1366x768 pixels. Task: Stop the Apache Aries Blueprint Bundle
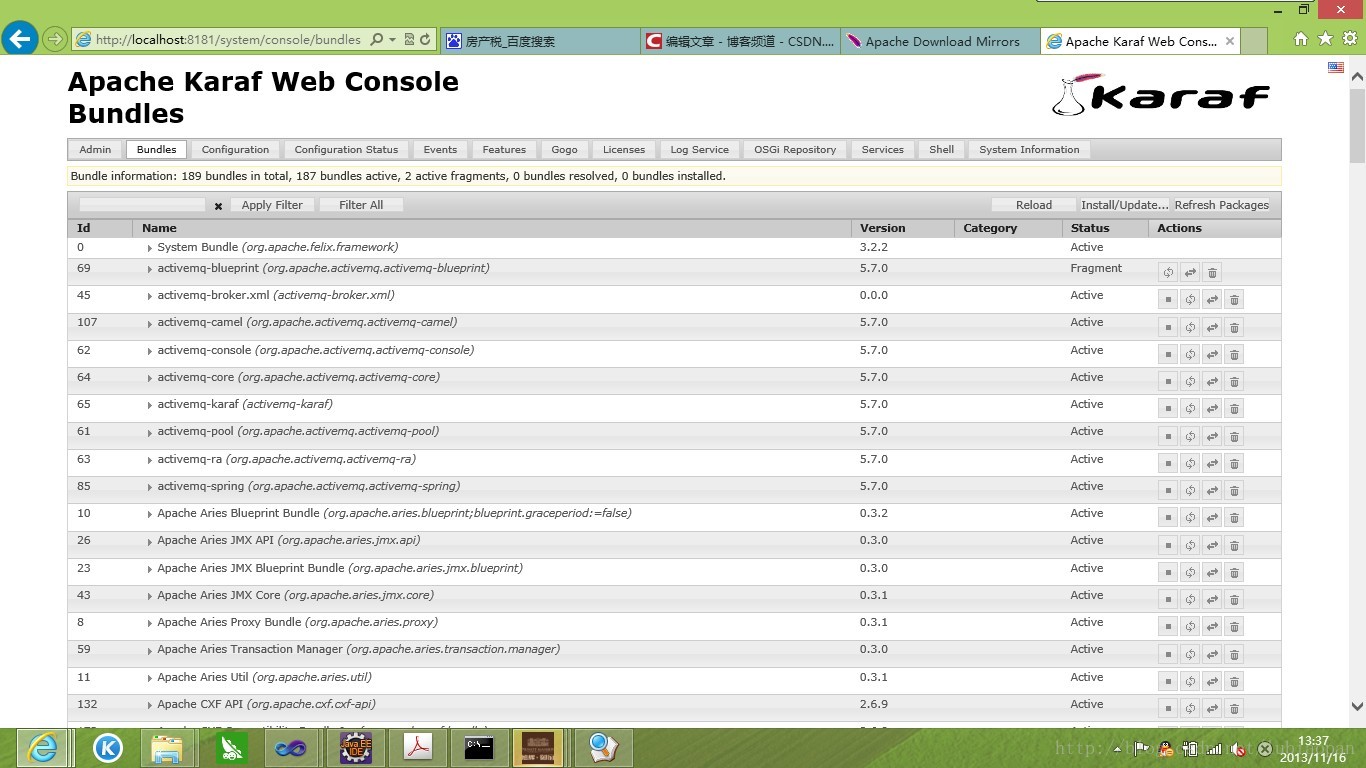coord(1168,518)
